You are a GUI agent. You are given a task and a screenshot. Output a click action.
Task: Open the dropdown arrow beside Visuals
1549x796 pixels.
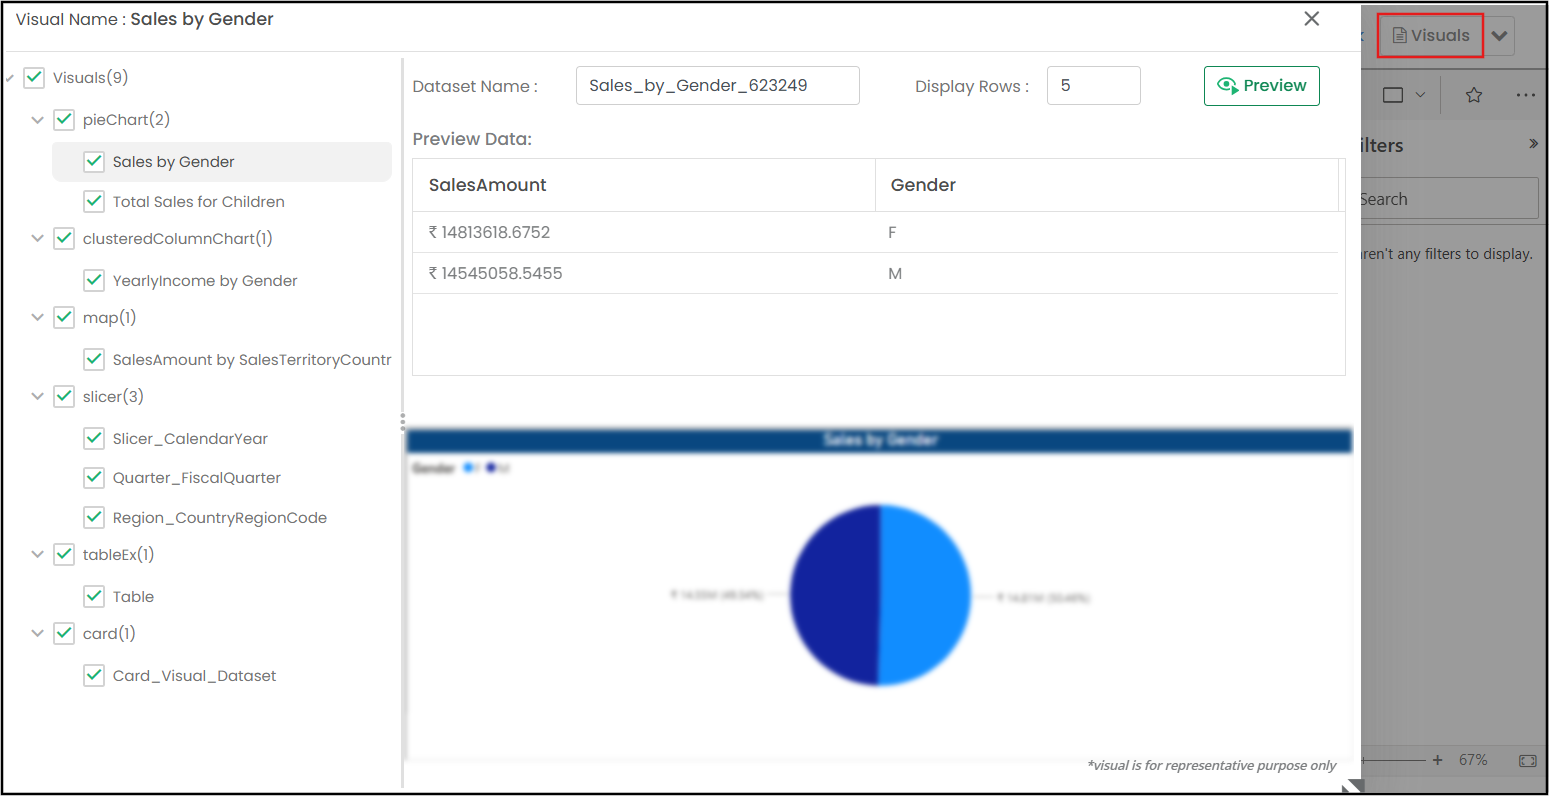pos(1499,36)
